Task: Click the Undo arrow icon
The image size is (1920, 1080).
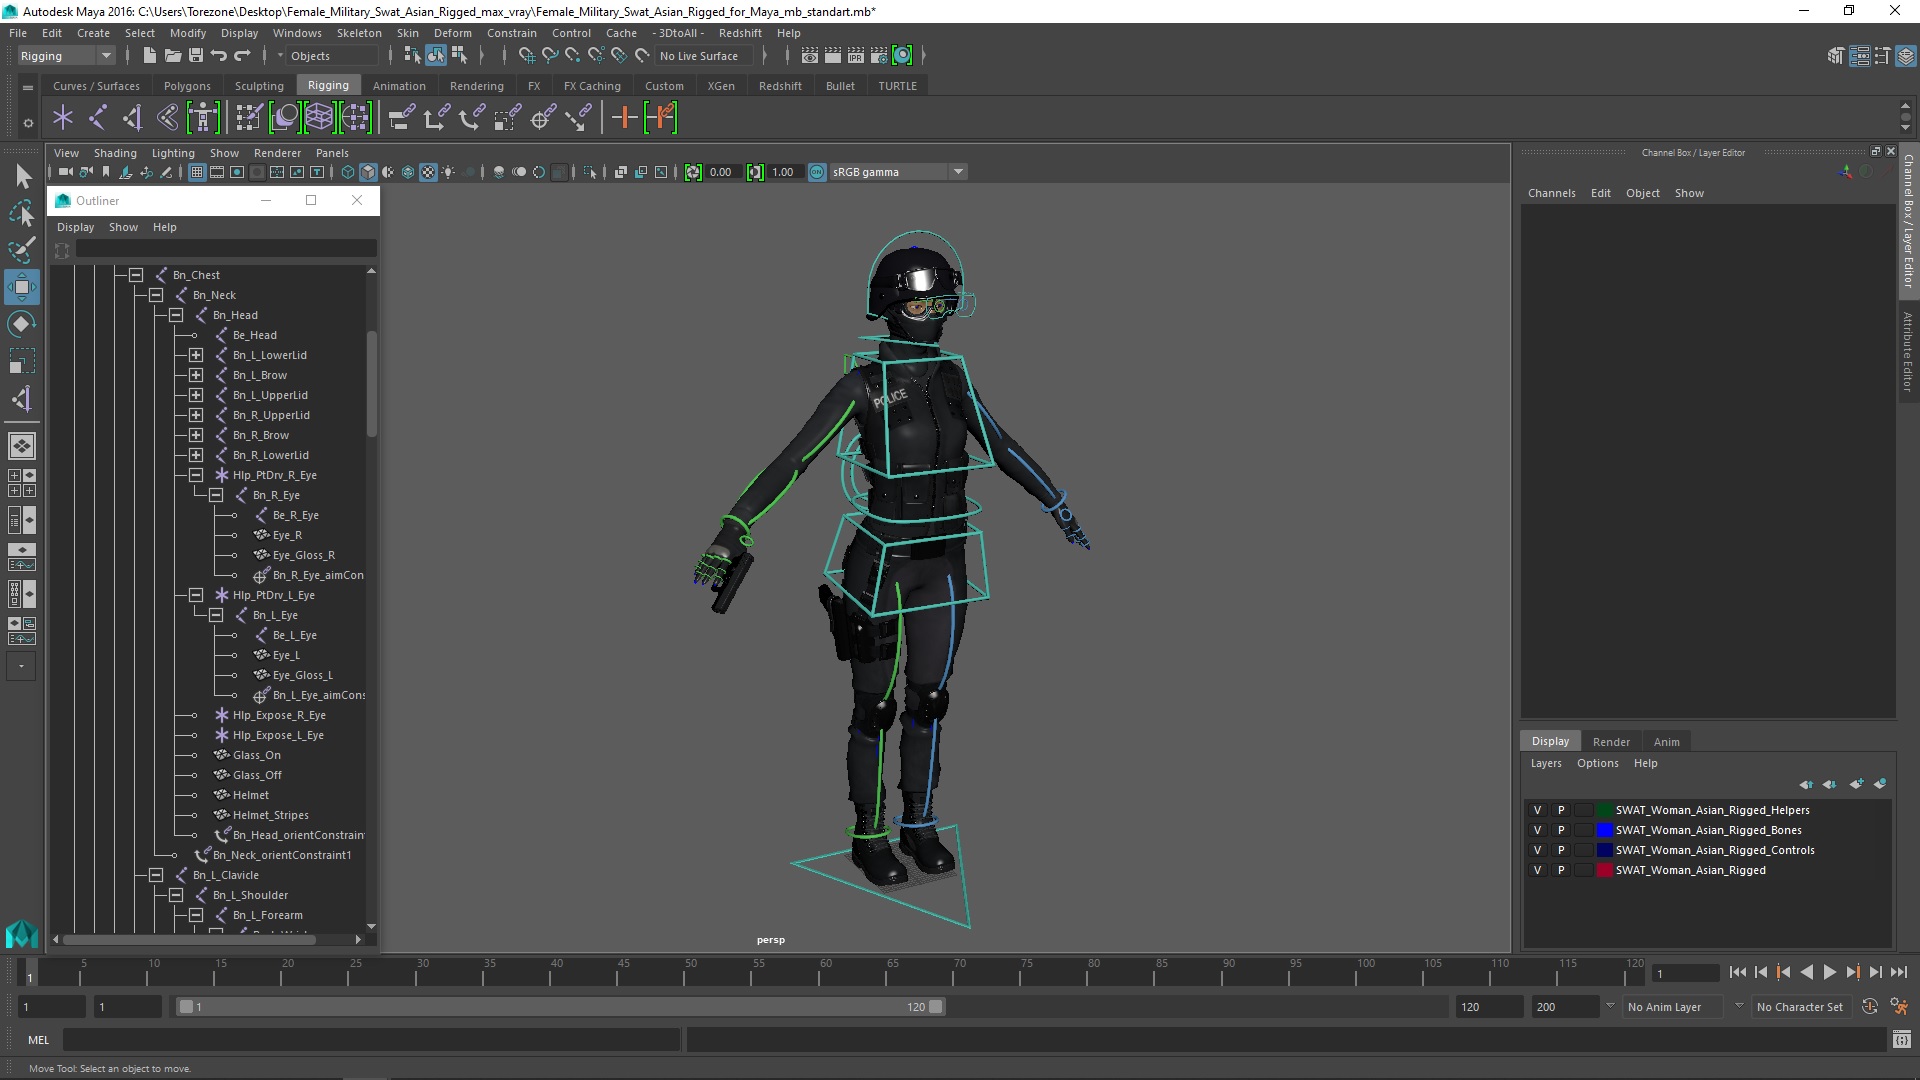Action: pyautogui.click(x=219, y=56)
